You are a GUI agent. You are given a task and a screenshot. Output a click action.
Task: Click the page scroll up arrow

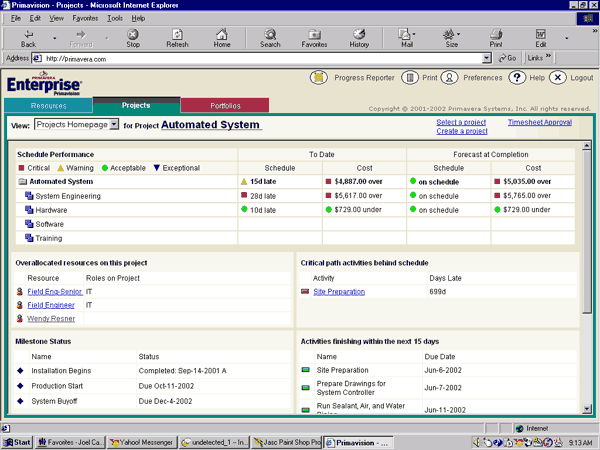coord(587,145)
